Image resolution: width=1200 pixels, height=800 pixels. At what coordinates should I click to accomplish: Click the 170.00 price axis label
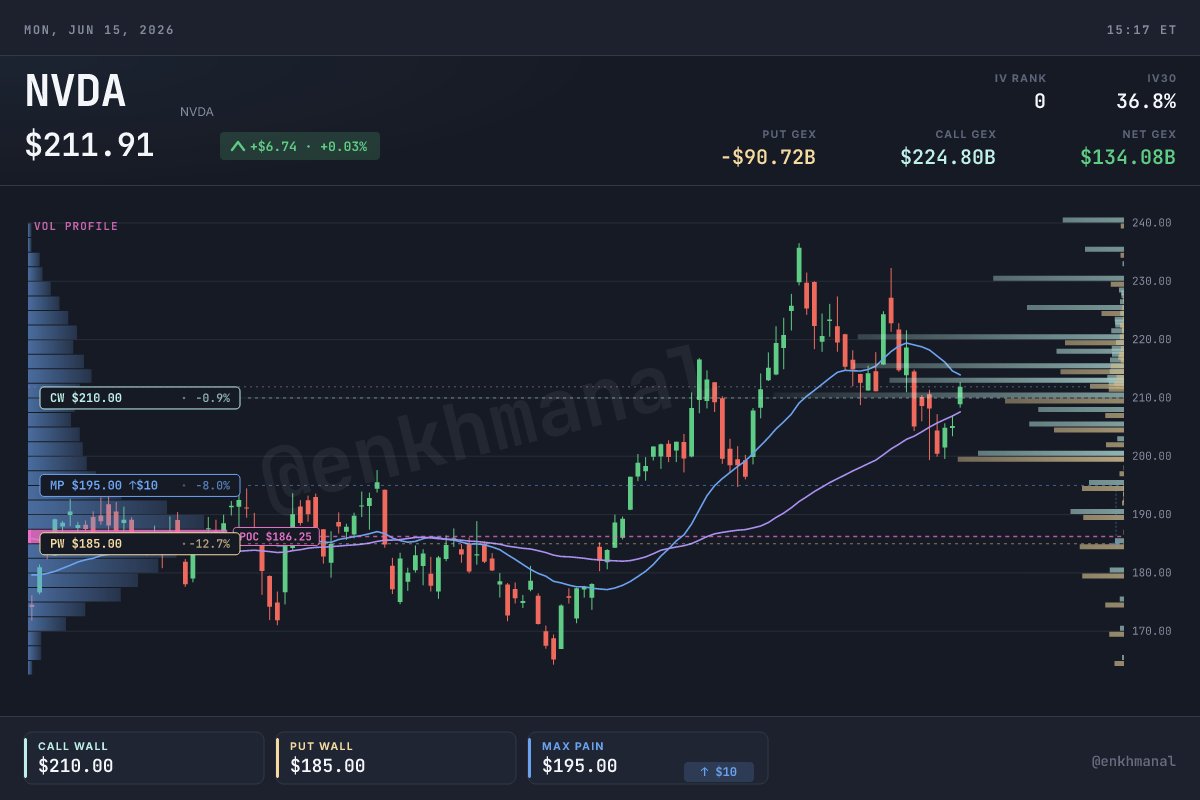coord(1152,631)
